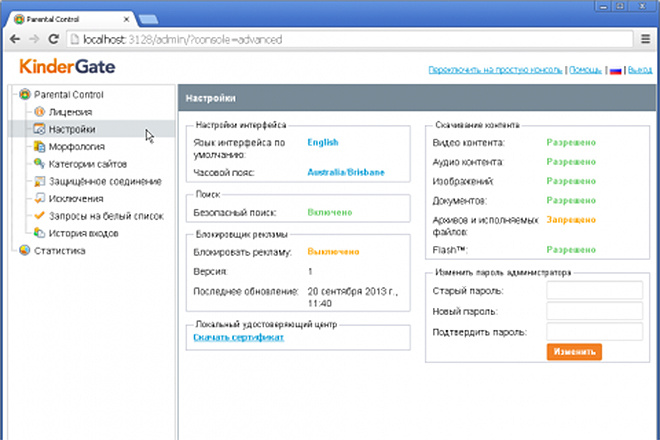Toggle Flash Разрешено value

(x=571, y=250)
